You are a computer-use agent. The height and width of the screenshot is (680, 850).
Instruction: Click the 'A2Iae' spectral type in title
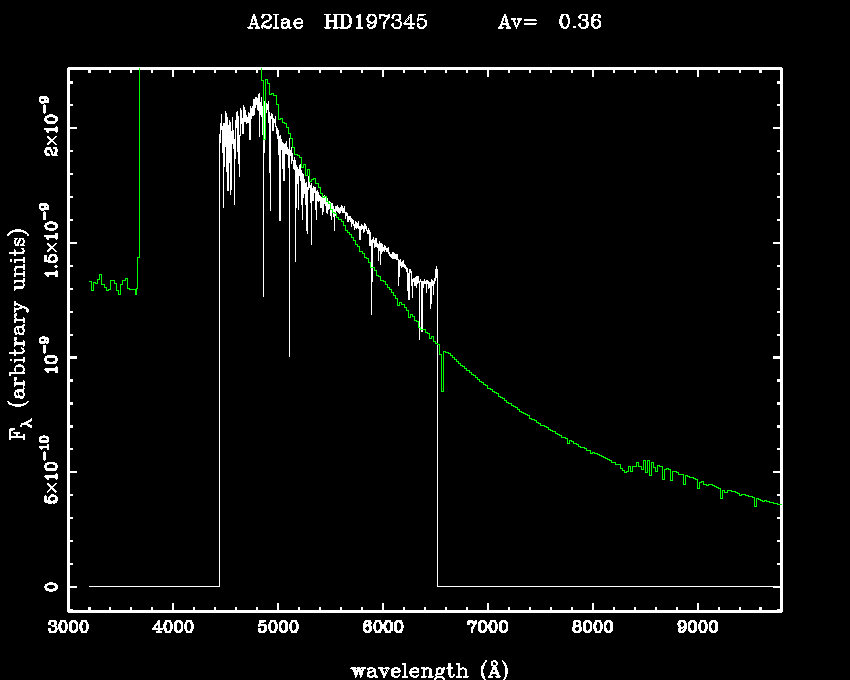point(275,23)
